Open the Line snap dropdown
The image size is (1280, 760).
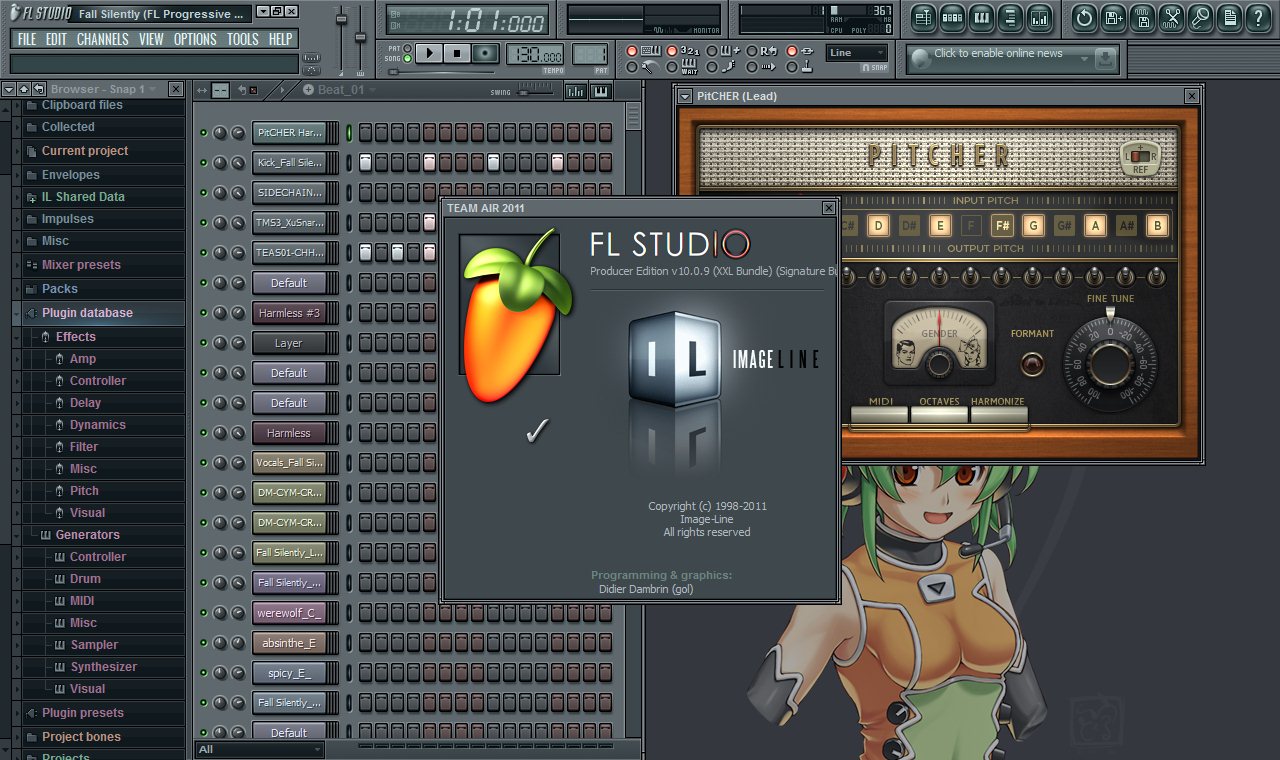click(857, 53)
